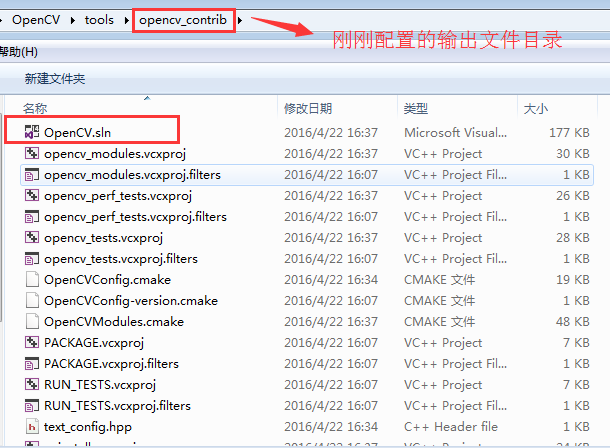Click the CMAKE 文件 type of OpenCVConfig-version.cmake
The image size is (610, 448).
click(440, 301)
